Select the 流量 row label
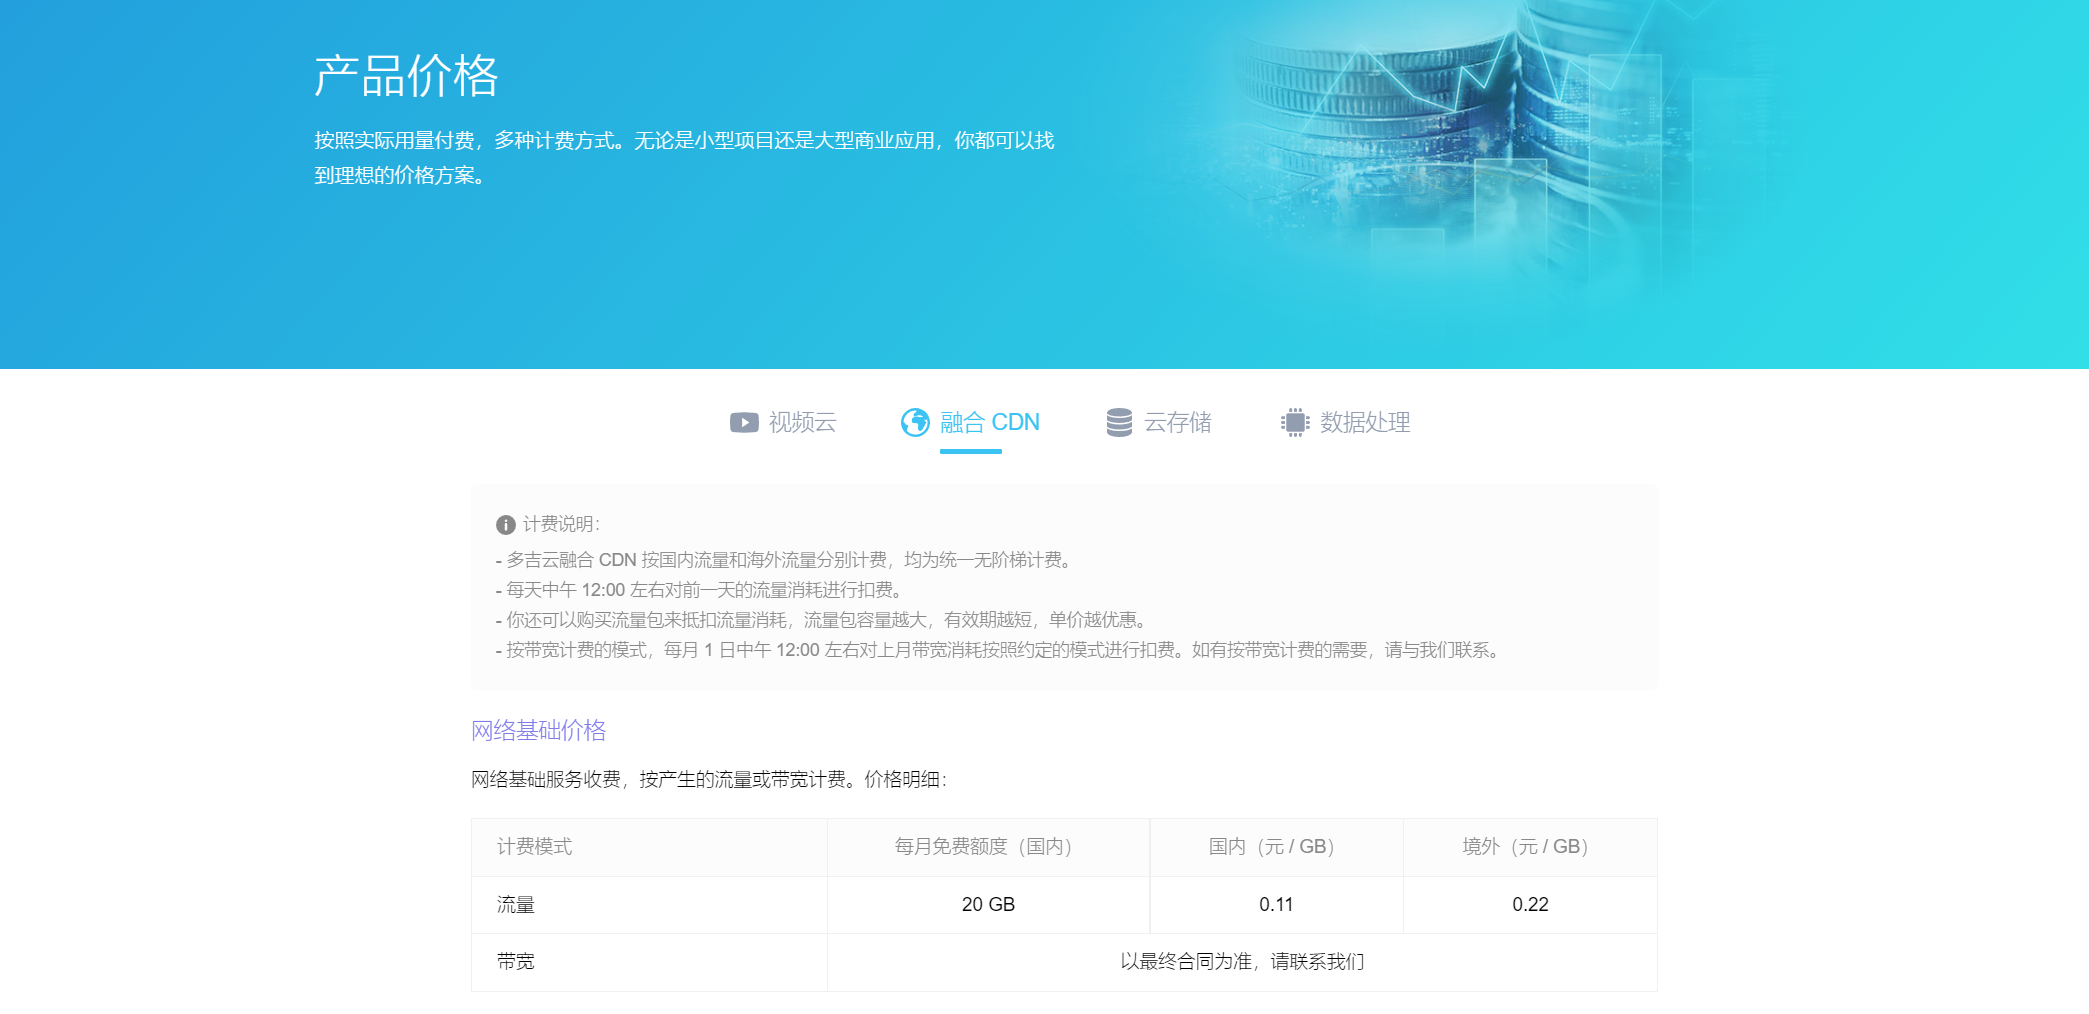Screen dimensions: 2089x1014 tap(516, 905)
